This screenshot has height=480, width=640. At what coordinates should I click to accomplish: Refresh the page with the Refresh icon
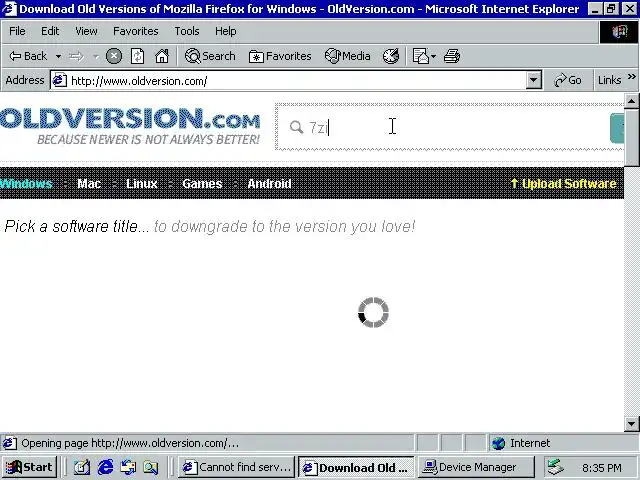138,56
